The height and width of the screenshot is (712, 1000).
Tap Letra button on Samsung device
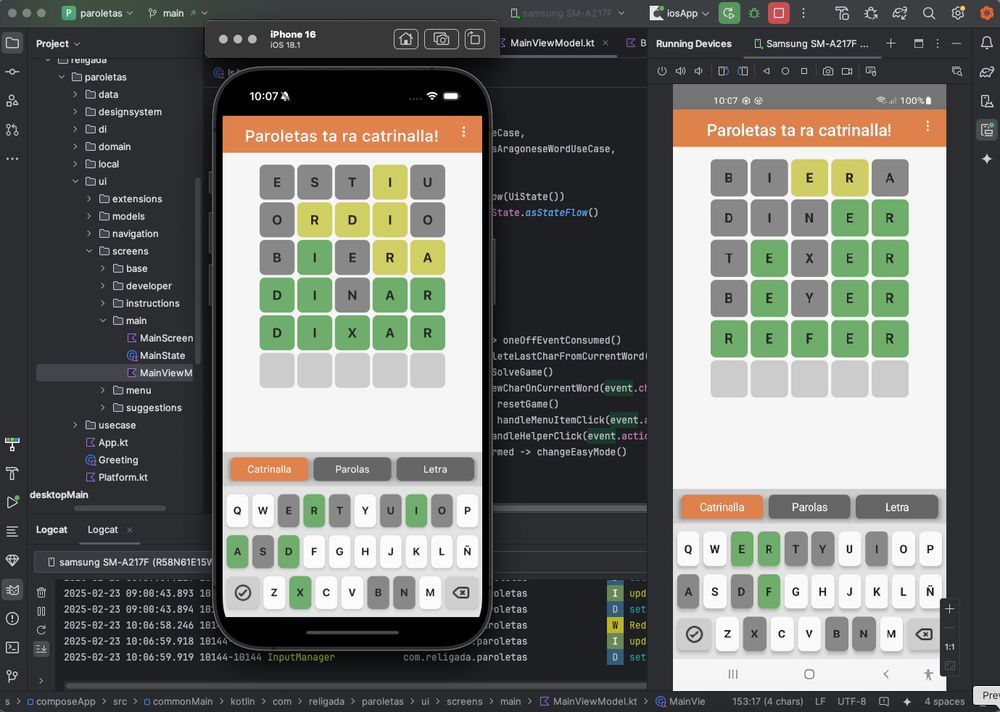[x=897, y=507]
